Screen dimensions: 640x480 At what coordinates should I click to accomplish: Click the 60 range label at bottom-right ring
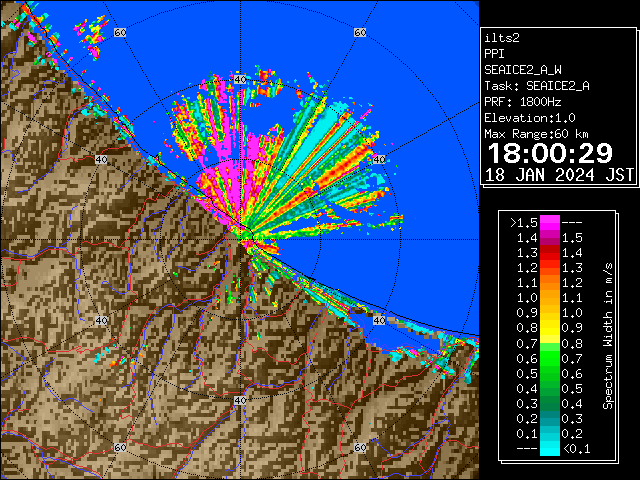coord(360,447)
